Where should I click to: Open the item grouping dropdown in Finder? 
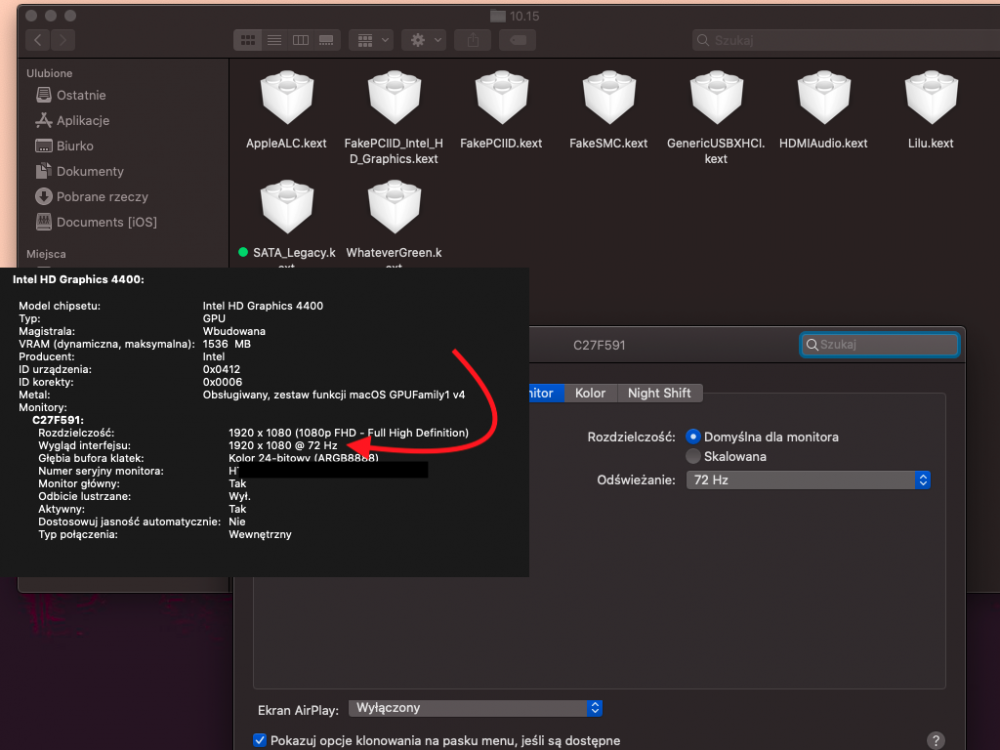coord(371,40)
